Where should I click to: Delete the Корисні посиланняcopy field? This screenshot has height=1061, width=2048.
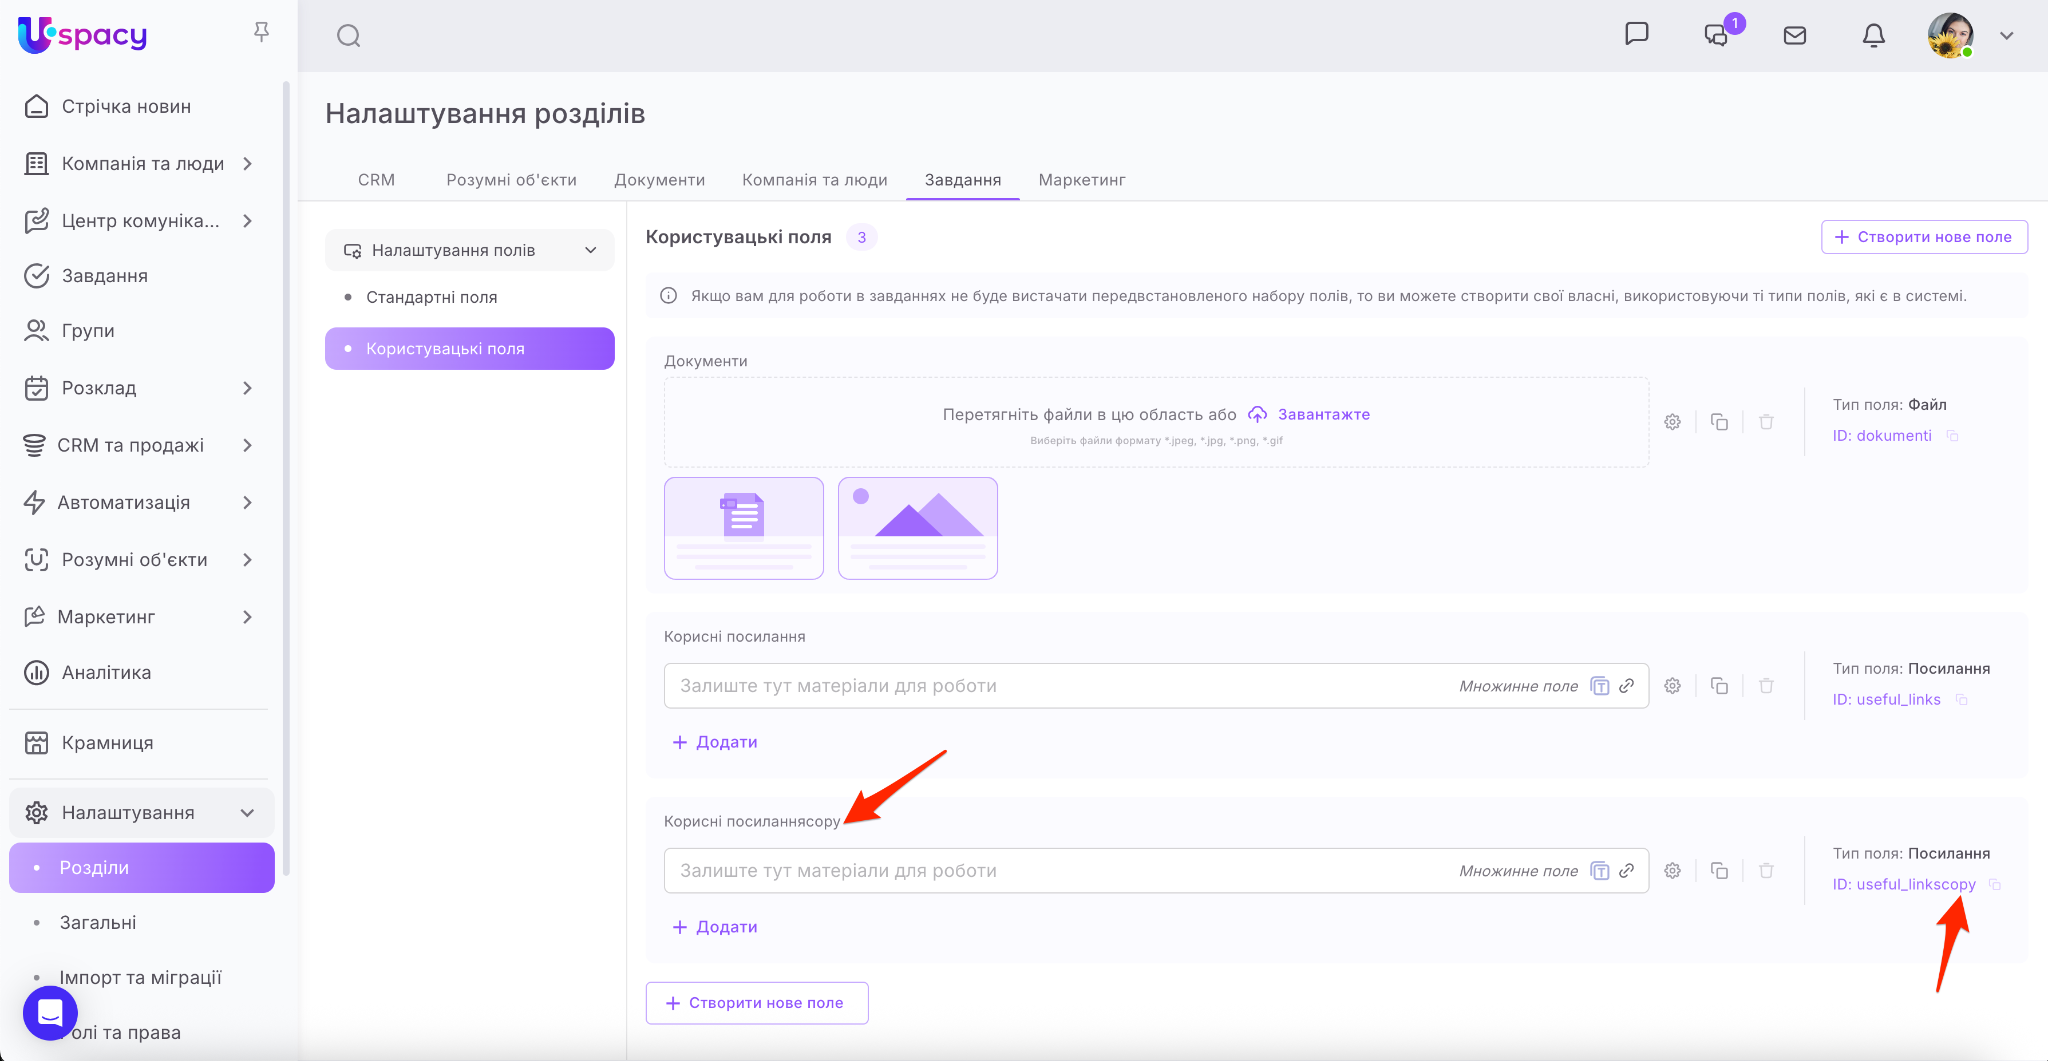coord(1766,871)
